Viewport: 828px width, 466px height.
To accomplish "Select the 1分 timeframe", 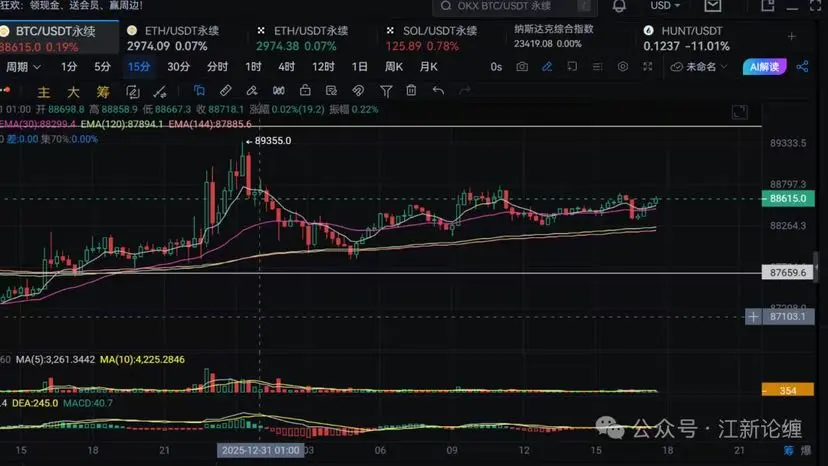I will 69,67.
